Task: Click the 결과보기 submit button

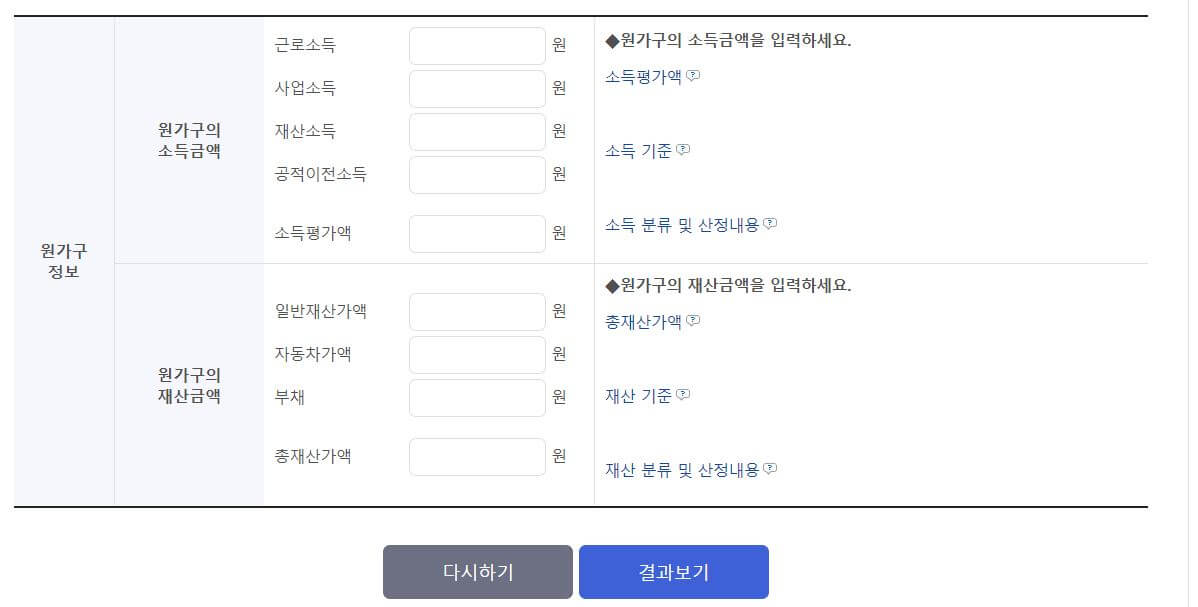Action: (673, 572)
